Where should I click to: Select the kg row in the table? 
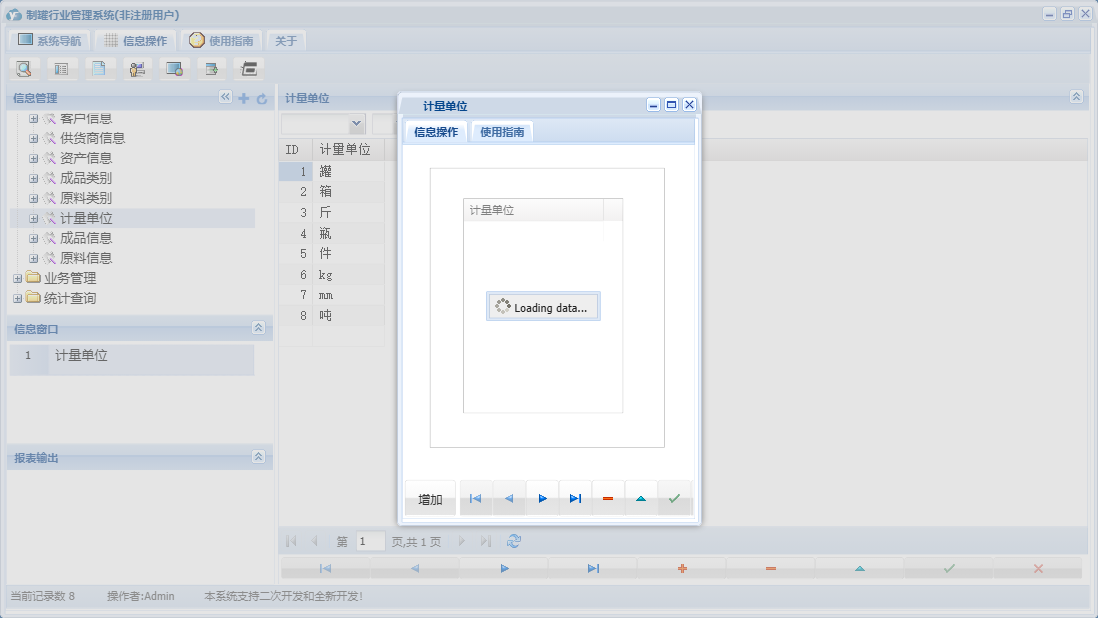(x=332, y=274)
